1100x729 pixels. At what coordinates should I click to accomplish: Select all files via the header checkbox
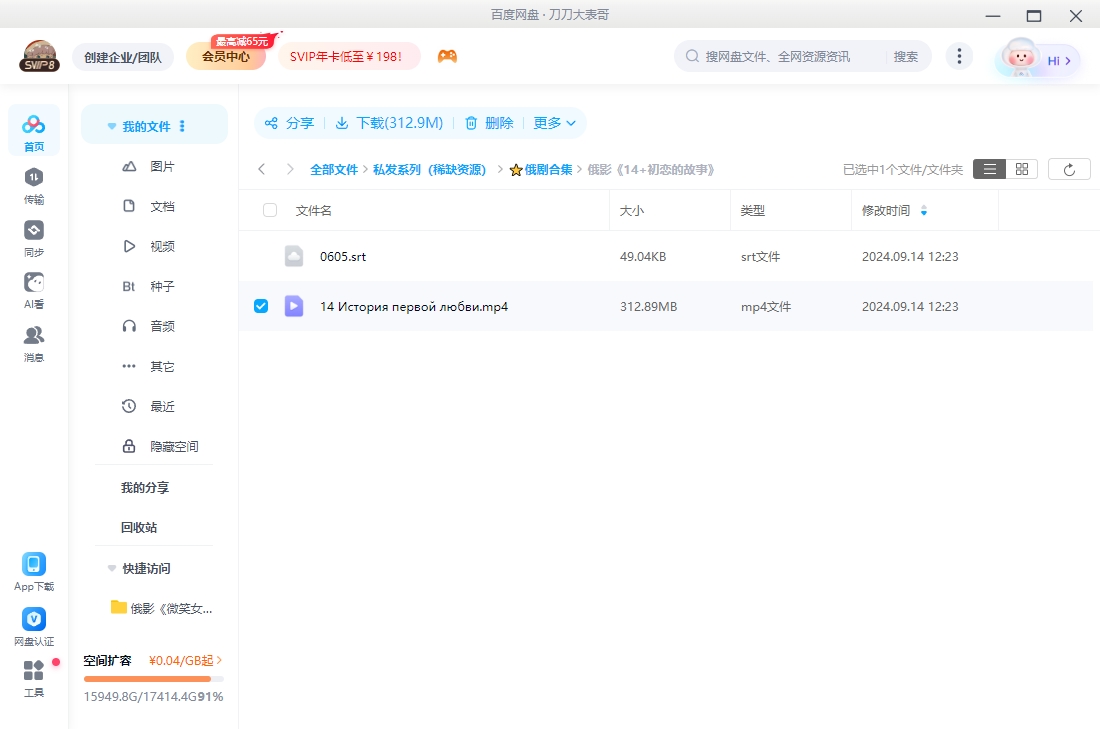coord(268,210)
